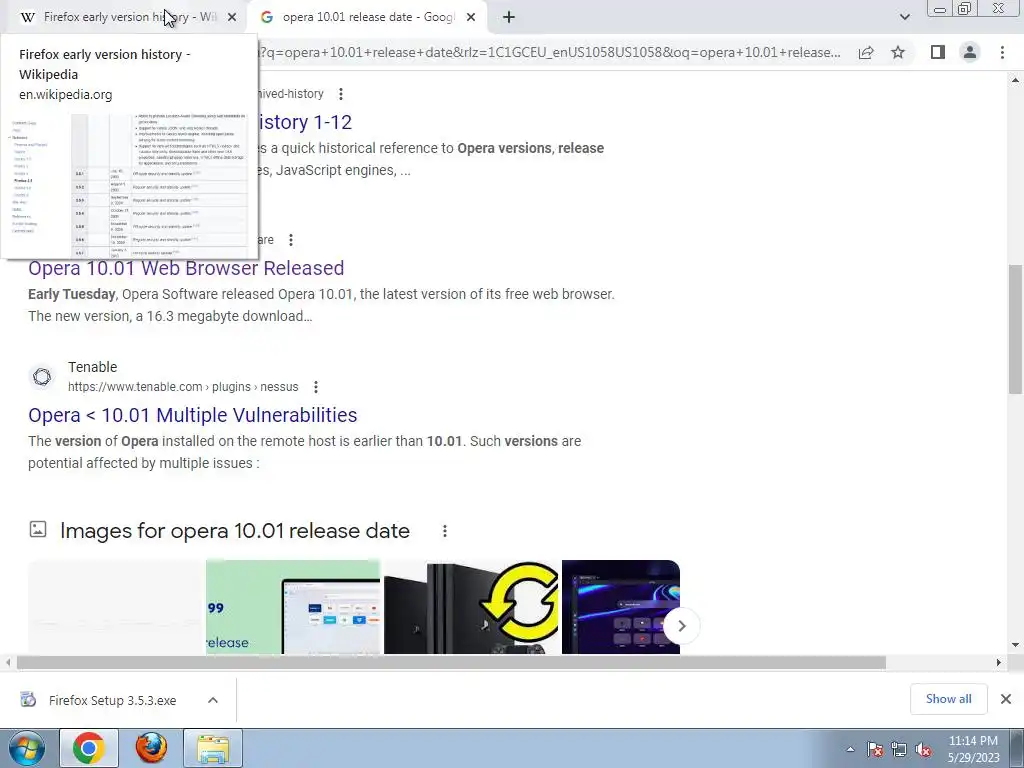Screen dimensions: 1024x768
Task: Expand the Firefox Setup download options chevron
Action: pyautogui.click(x=213, y=700)
